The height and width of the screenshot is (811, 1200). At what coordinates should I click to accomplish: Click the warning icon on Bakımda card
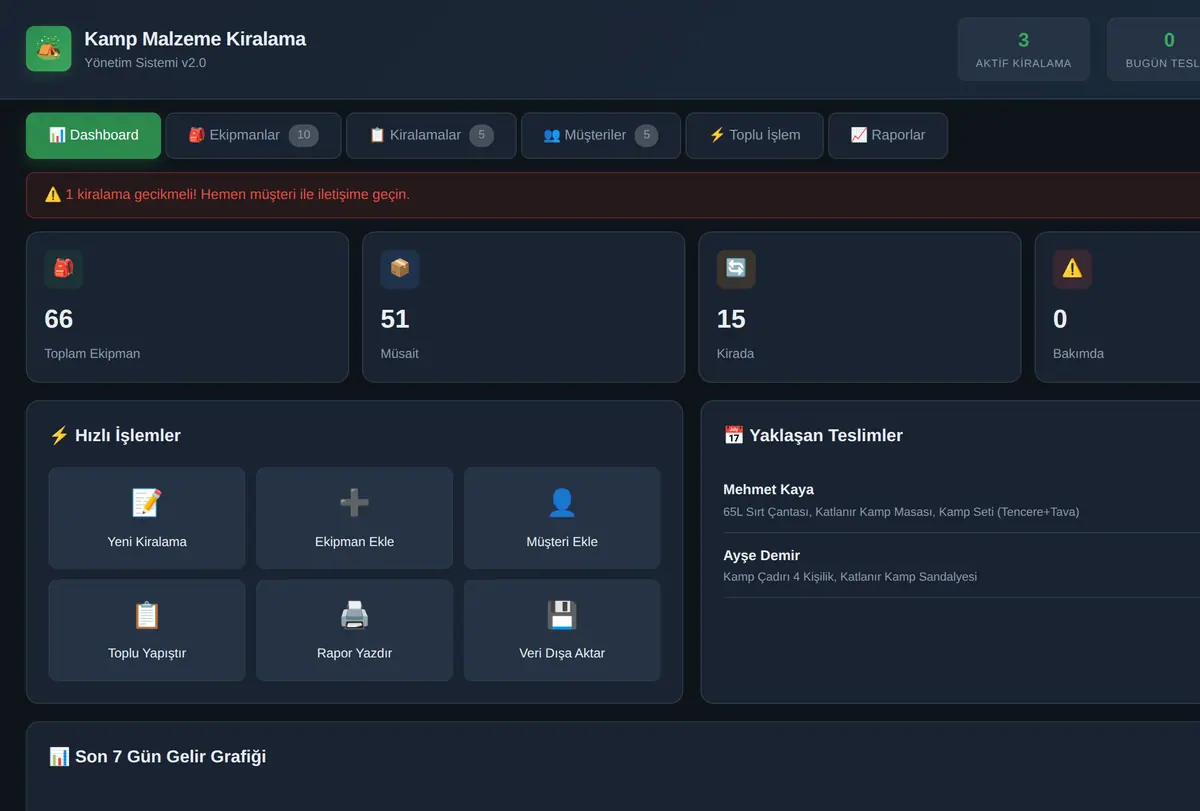click(x=1072, y=269)
